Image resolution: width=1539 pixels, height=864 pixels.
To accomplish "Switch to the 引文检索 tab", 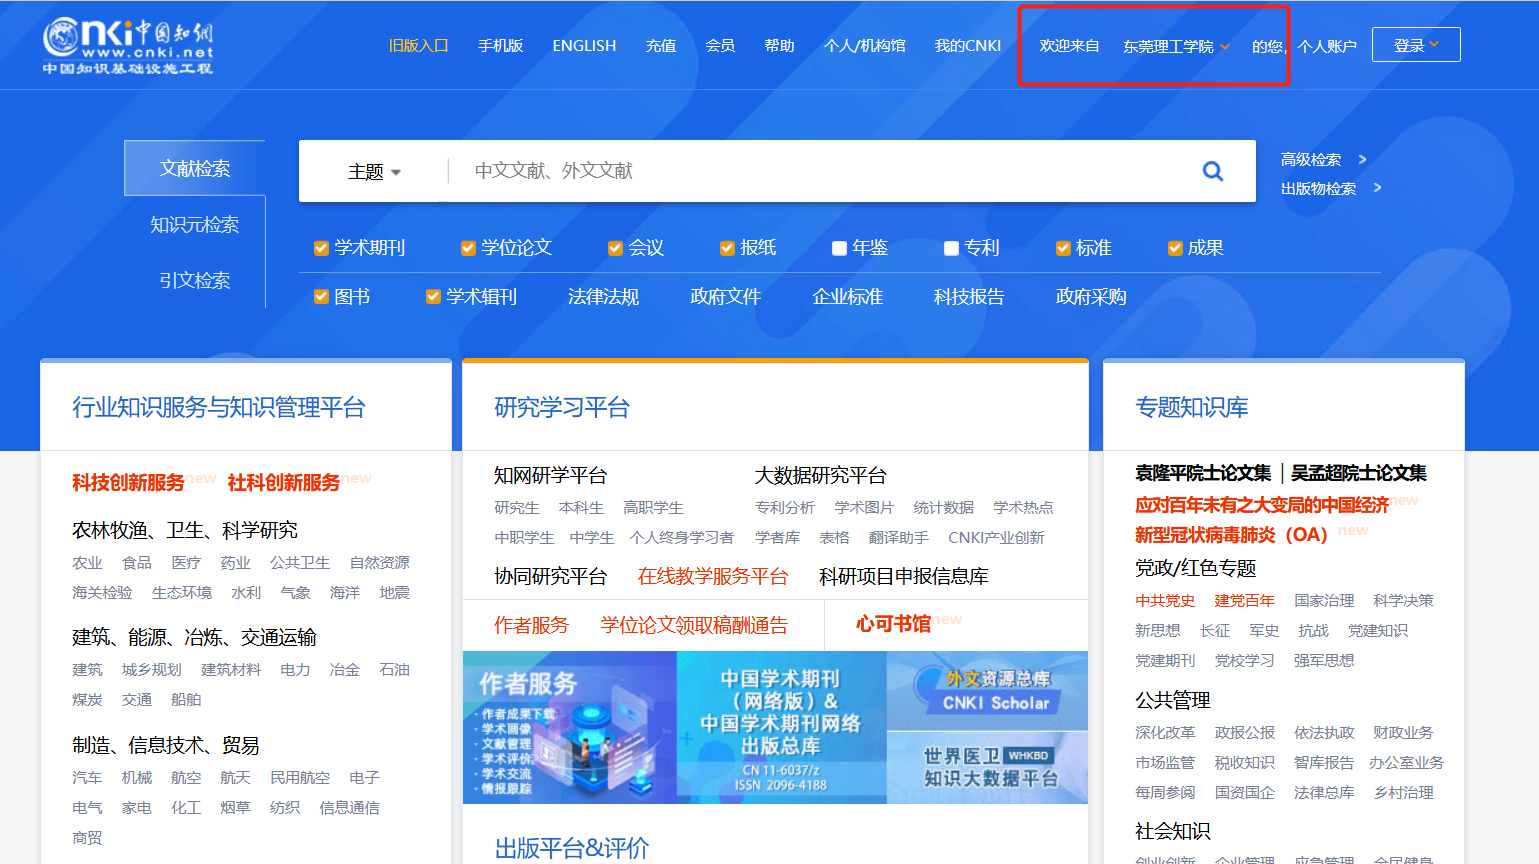I will coord(195,280).
